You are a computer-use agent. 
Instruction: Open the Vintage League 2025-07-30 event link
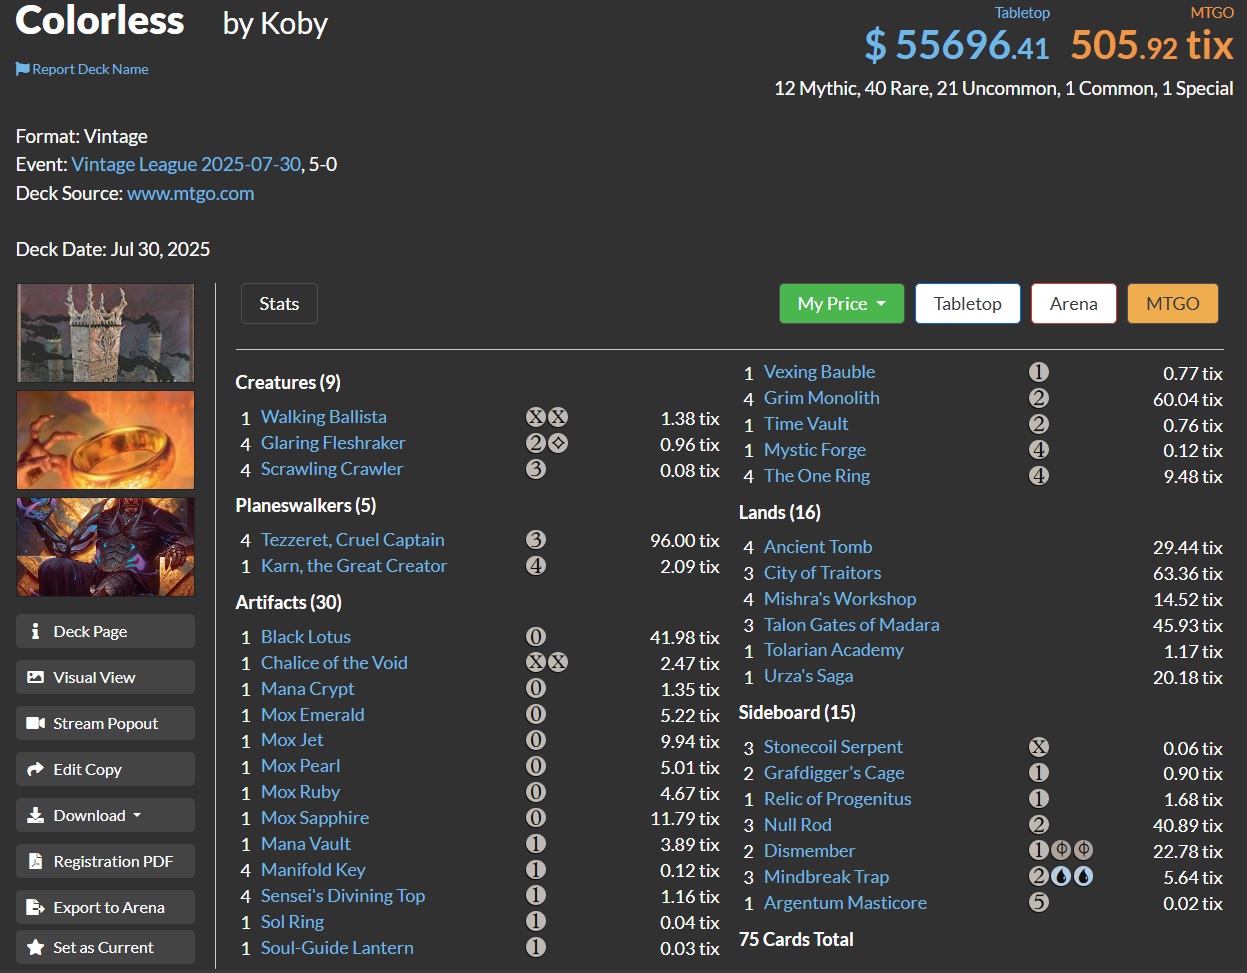tap(186, 164)
